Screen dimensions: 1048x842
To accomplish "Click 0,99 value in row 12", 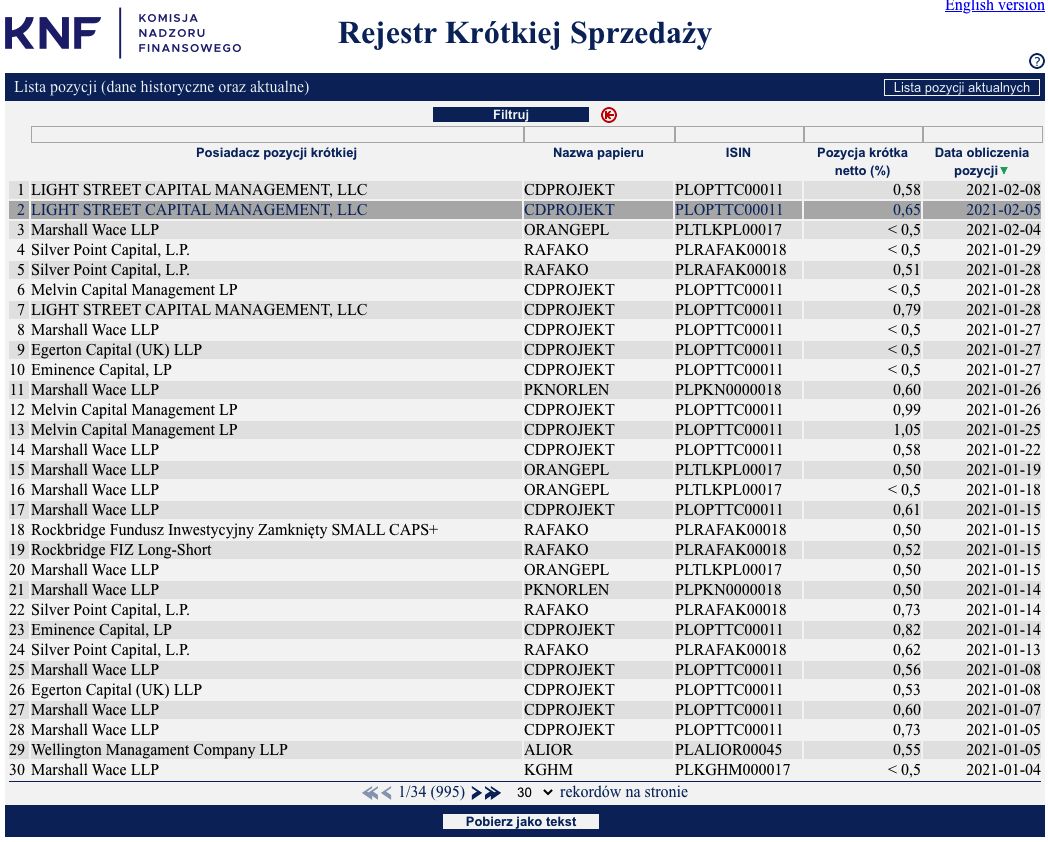I will click(x=906, y=410).
